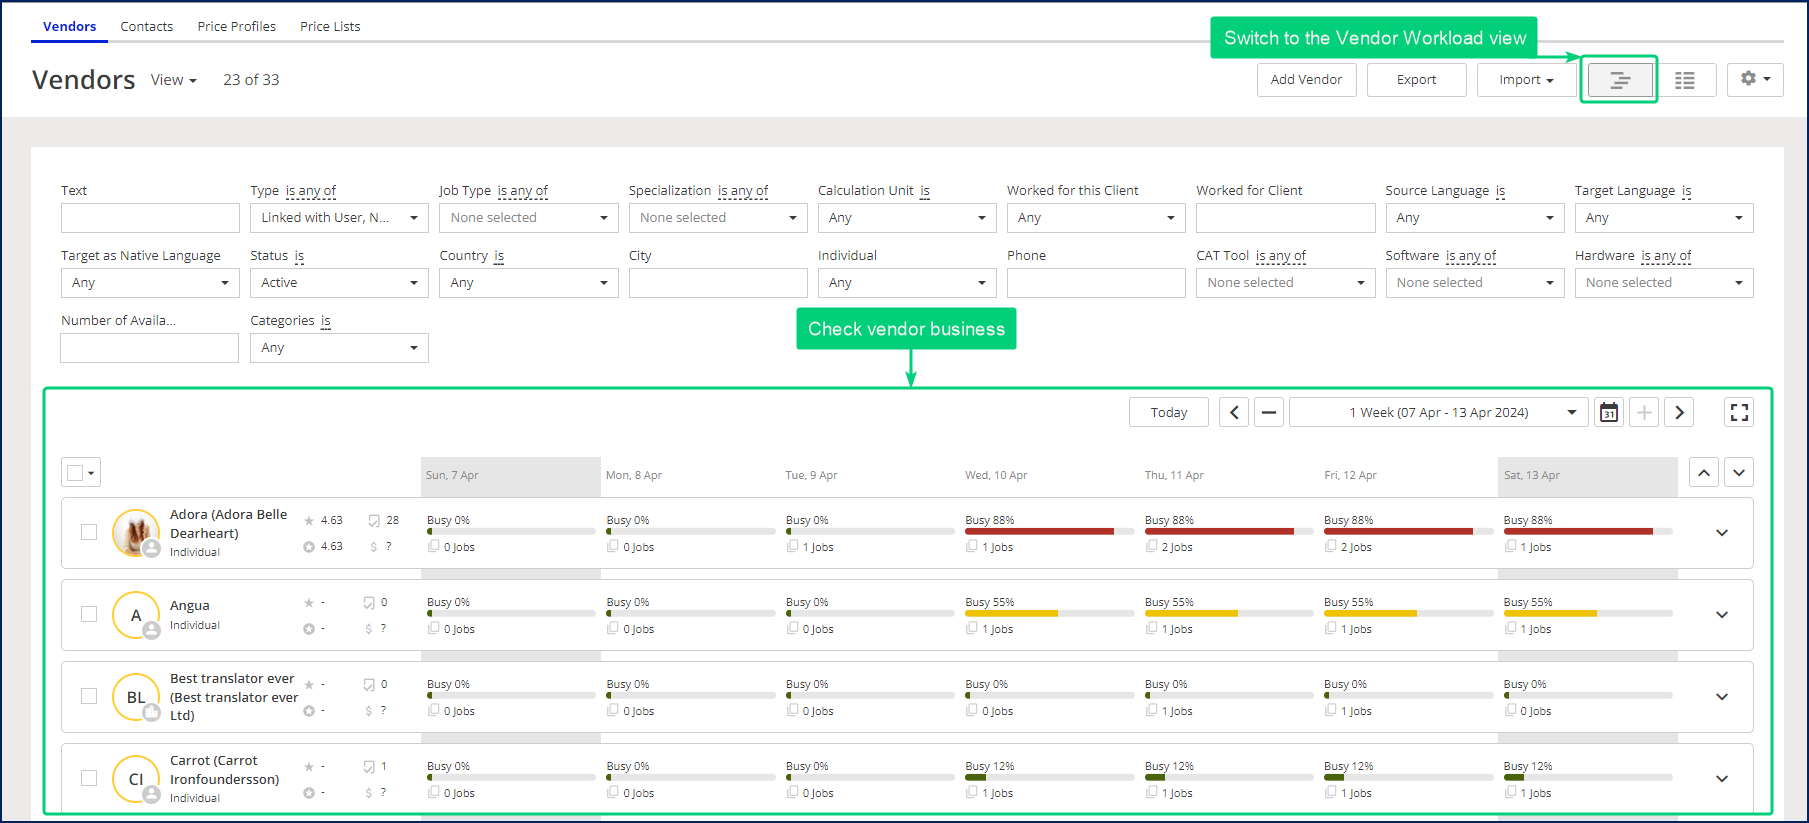Open the Price Profiles tab
This screenshot has width=1809, height=823.
[237, 26]
